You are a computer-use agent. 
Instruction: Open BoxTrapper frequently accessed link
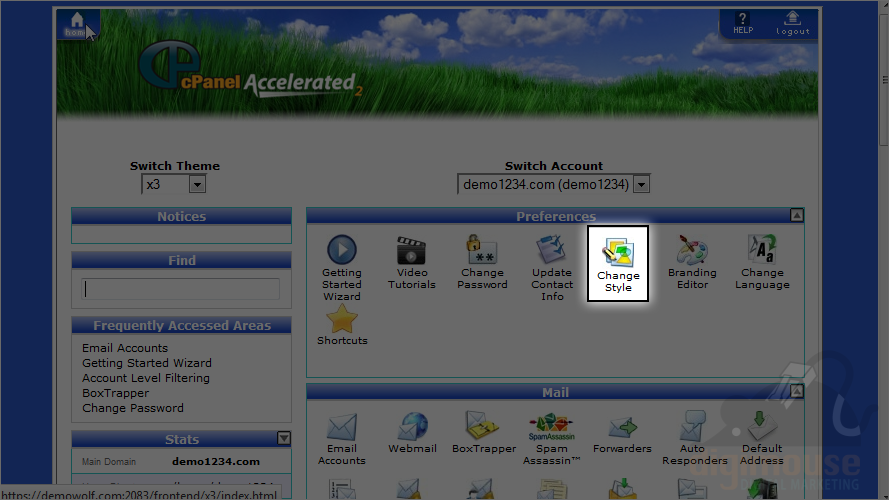[x=116, y=393]
